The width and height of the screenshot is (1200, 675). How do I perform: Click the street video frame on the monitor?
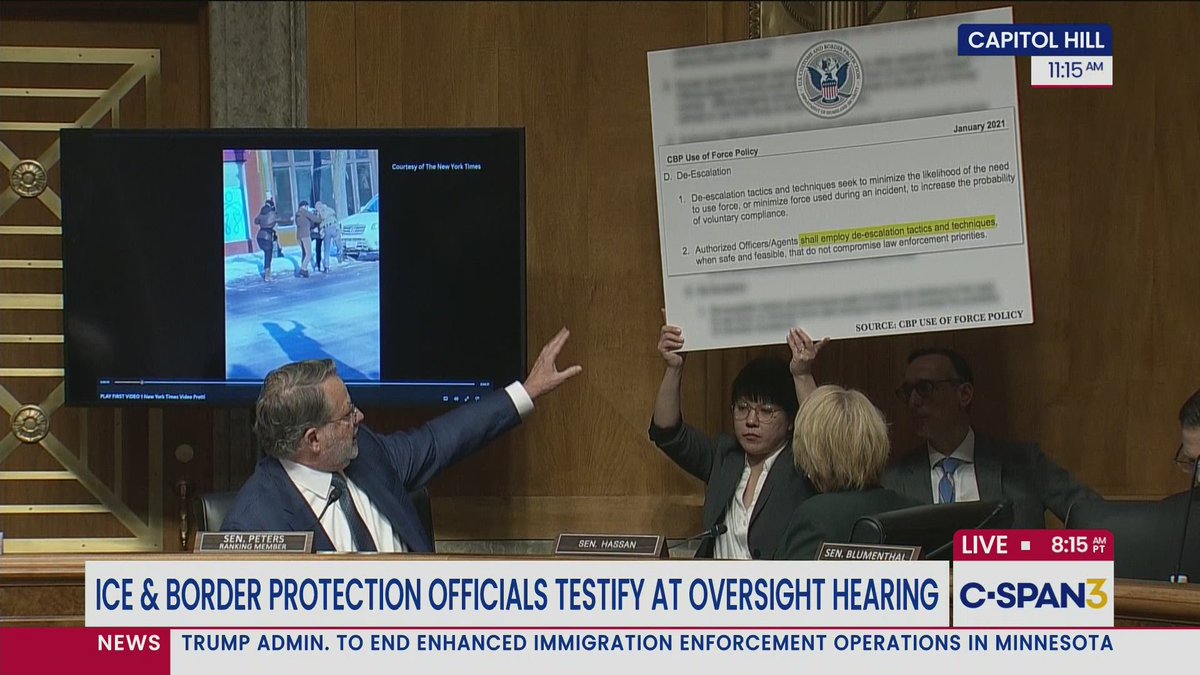301,264
